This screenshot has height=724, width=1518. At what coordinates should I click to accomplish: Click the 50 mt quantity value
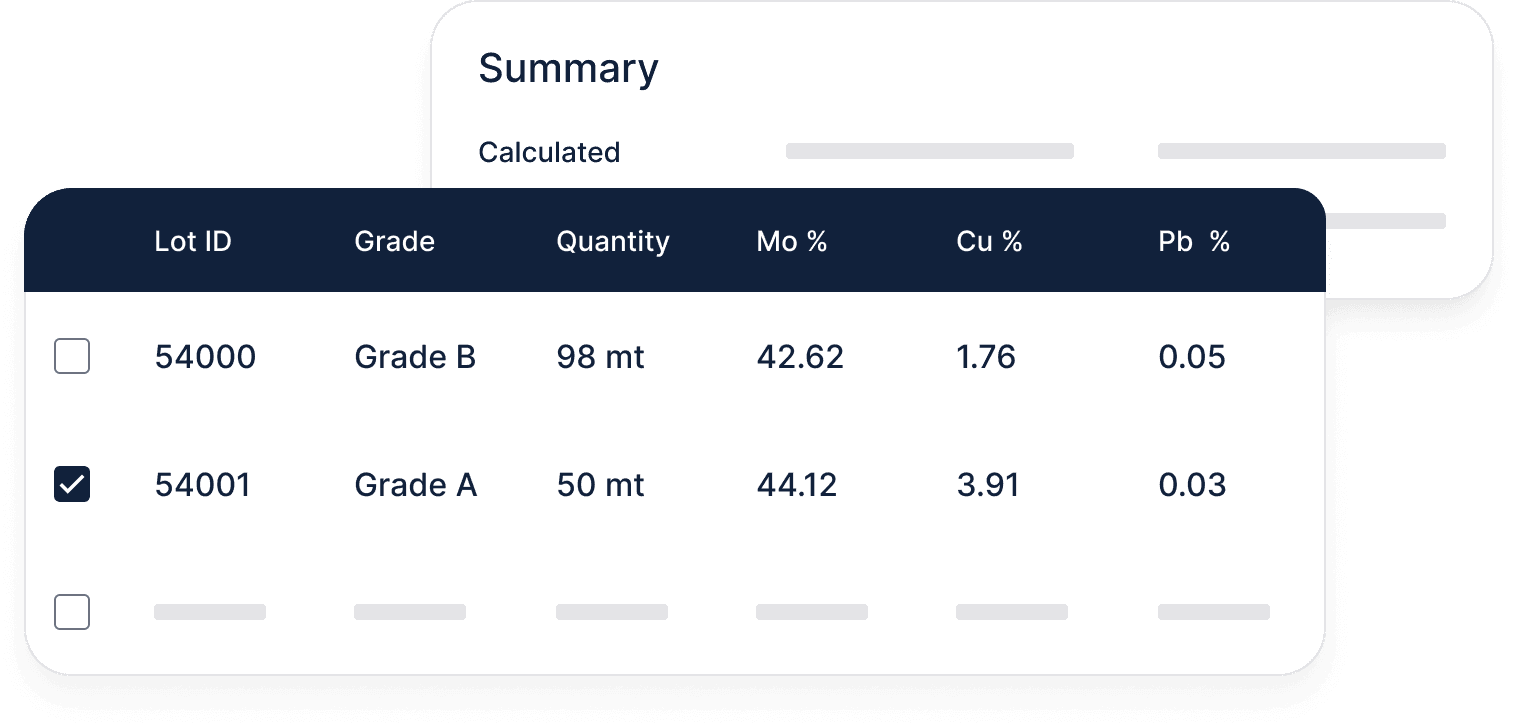(x=600, y=485)
